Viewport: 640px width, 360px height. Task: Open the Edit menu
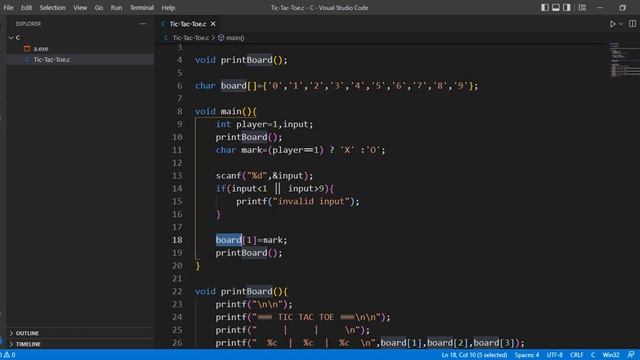tap(26, 8)
